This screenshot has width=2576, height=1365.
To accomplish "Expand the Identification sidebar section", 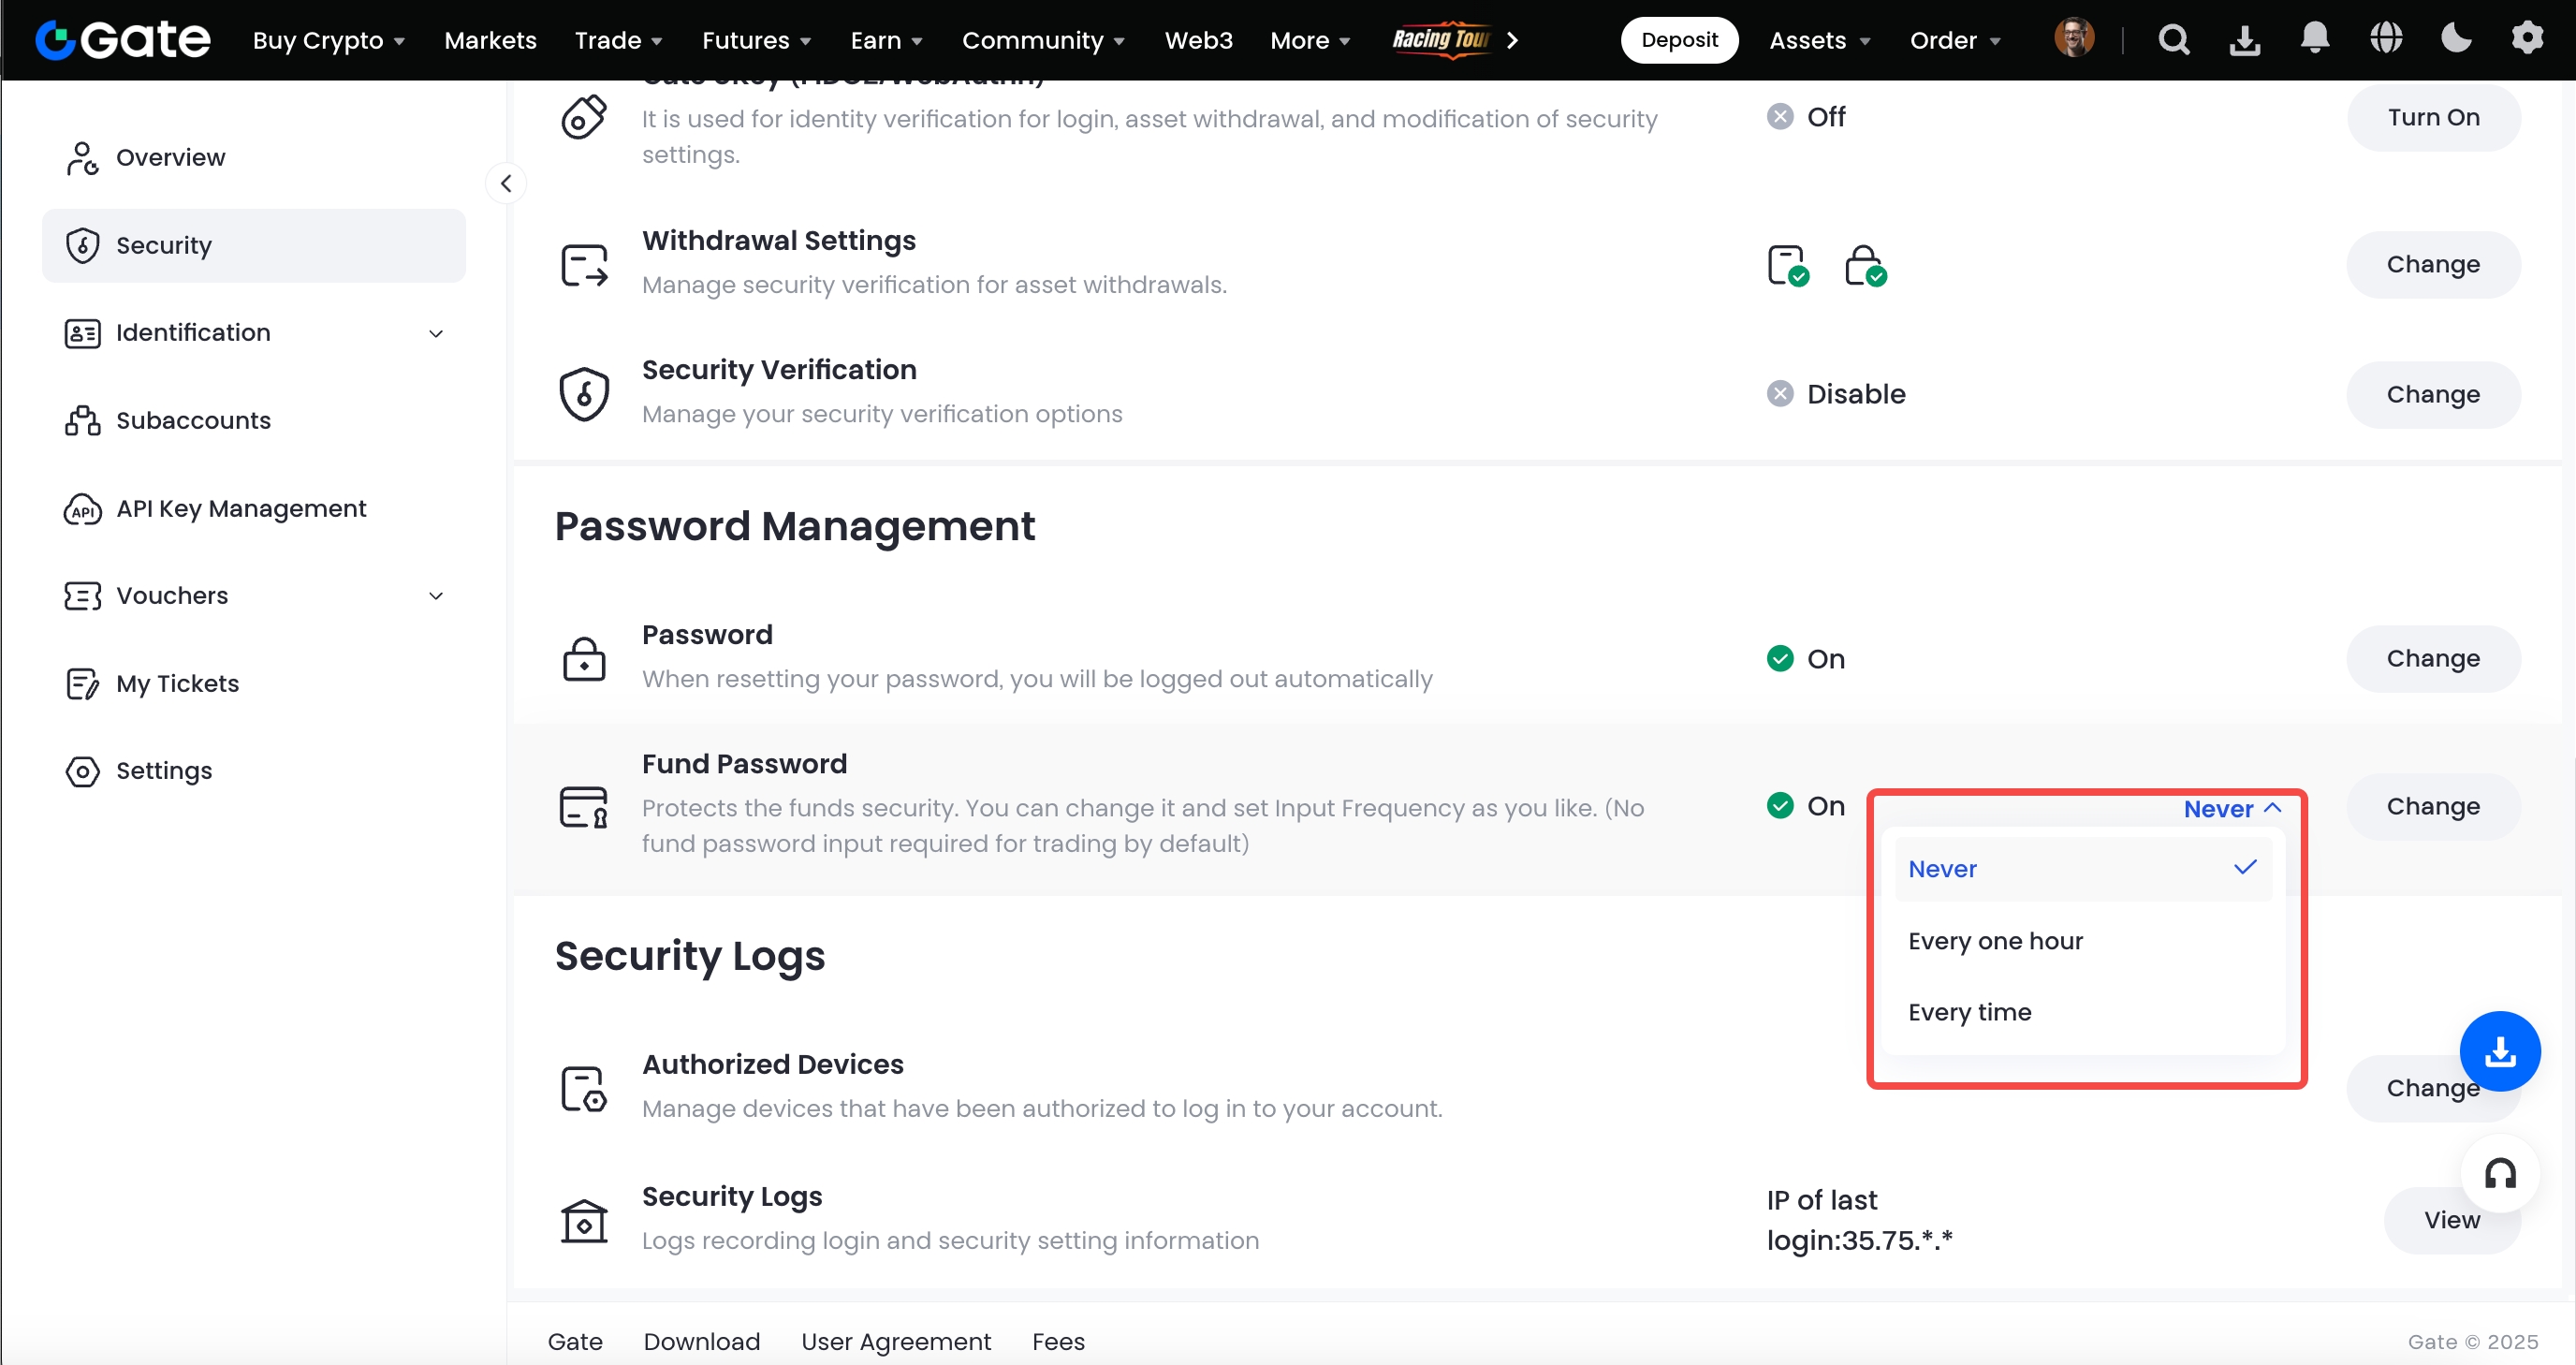I will coord(436,333).
